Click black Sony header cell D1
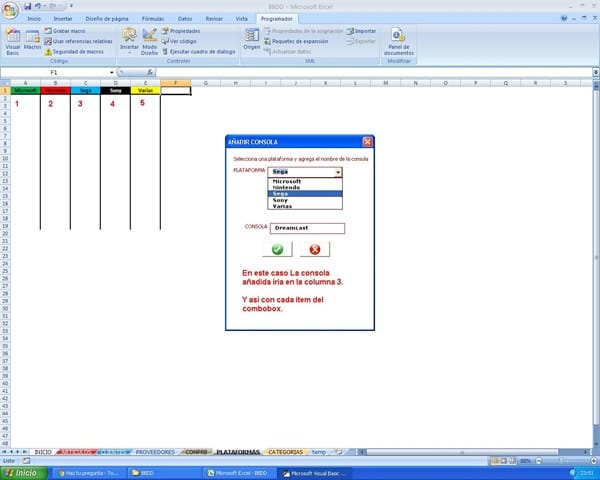This screenshot has height=480, width=600. (115, 91)
